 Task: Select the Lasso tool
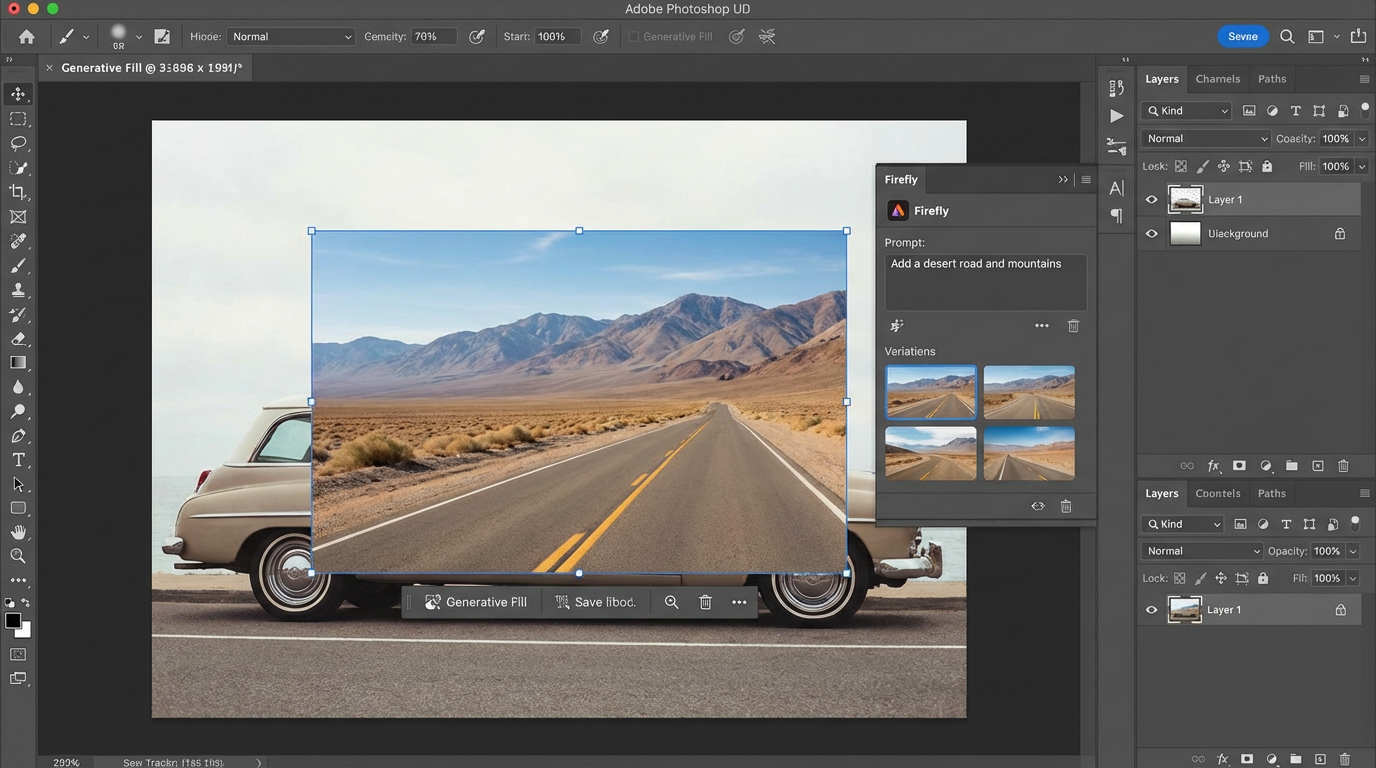pyautogui.click(x=18, y=143)
